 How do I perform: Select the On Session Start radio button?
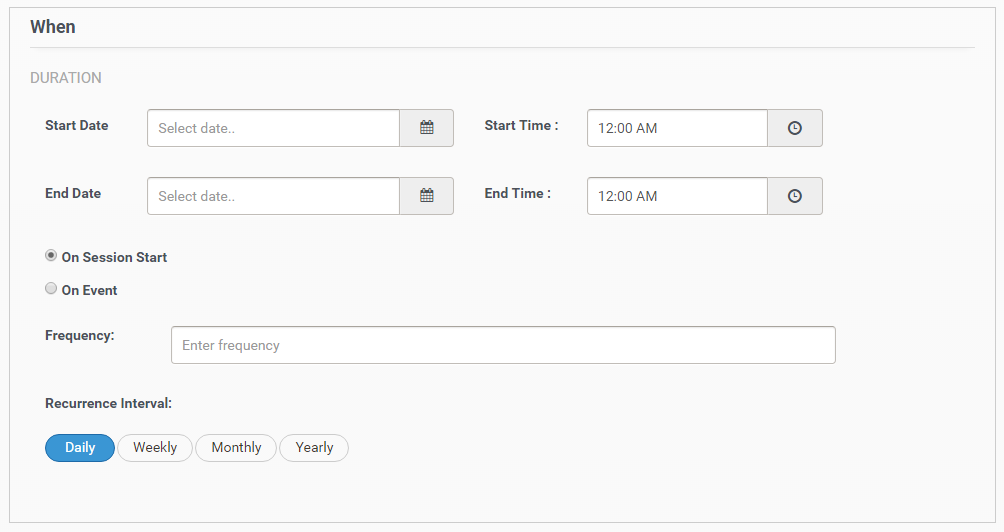(51, 256)
